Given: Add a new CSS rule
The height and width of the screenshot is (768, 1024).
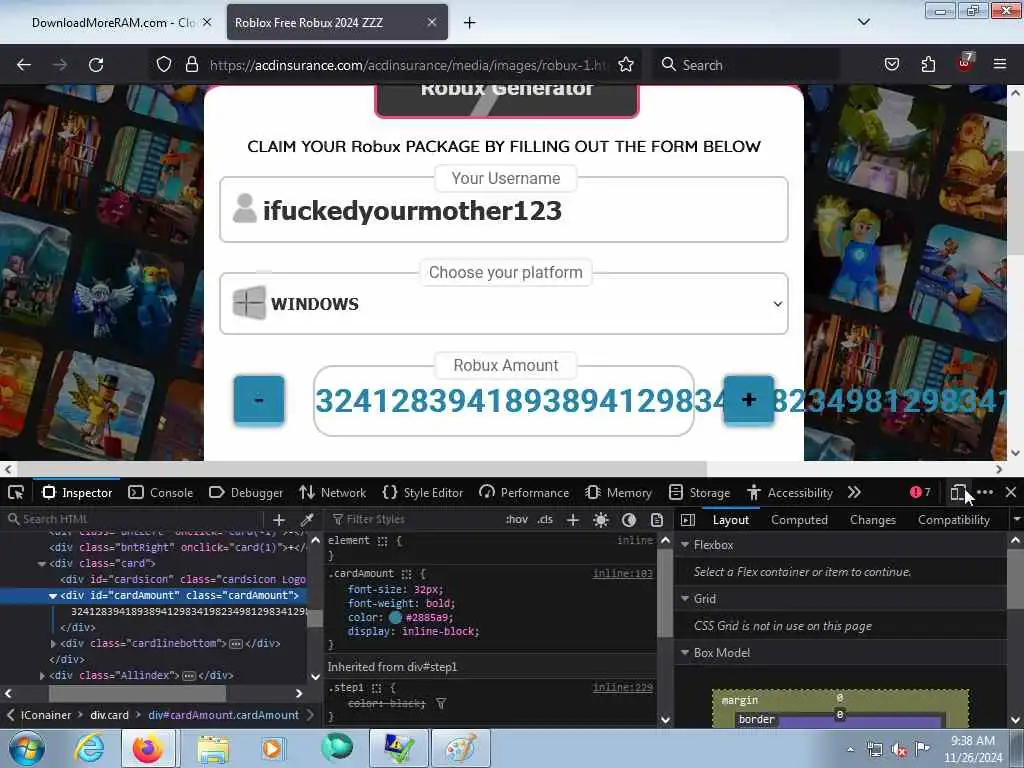Looking at the screenshot, I should point(573,520).
